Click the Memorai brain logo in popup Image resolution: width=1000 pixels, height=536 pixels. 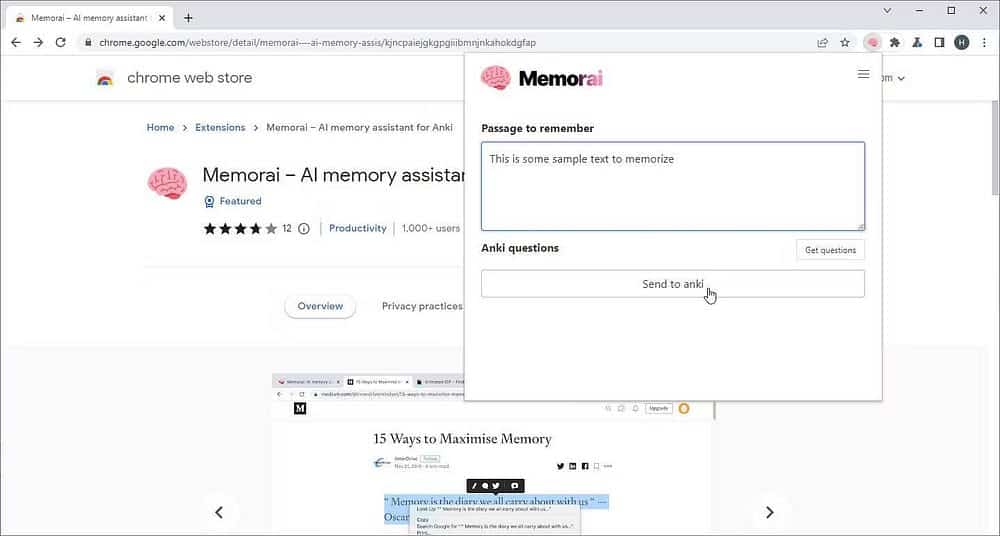click(x=496, y=78)
